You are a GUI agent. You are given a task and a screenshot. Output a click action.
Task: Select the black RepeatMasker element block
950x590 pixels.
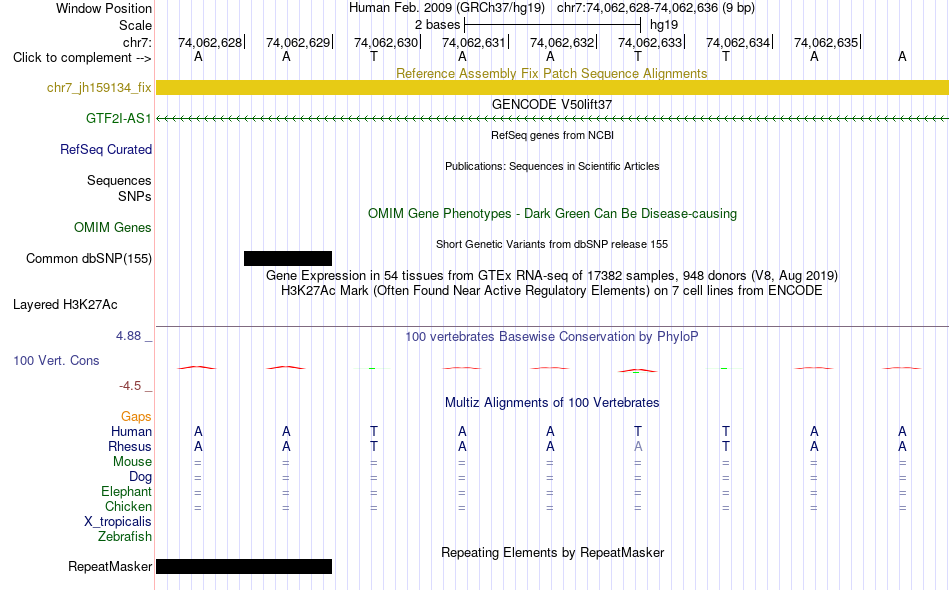[x=244, y=566]
